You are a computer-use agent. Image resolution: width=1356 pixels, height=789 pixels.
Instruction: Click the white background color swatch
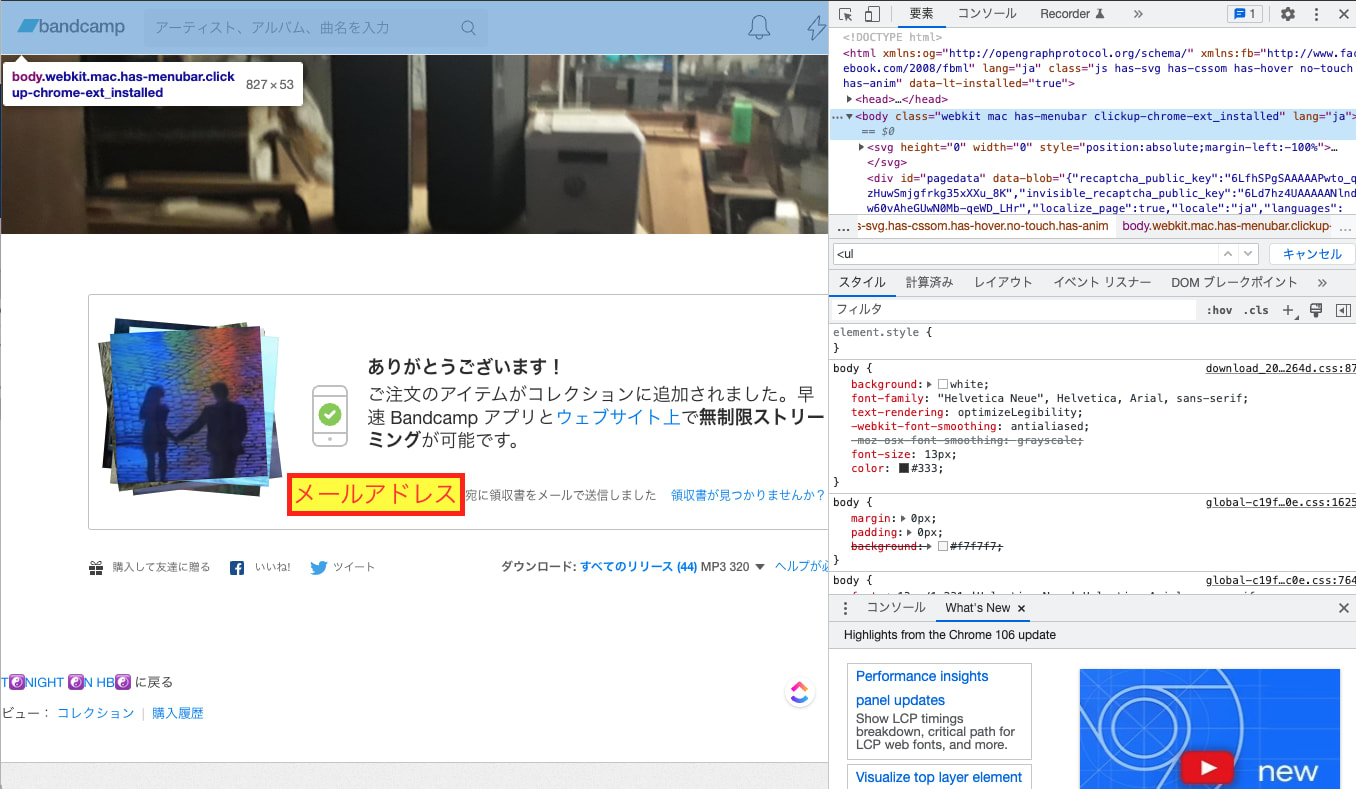coord(942,383)
